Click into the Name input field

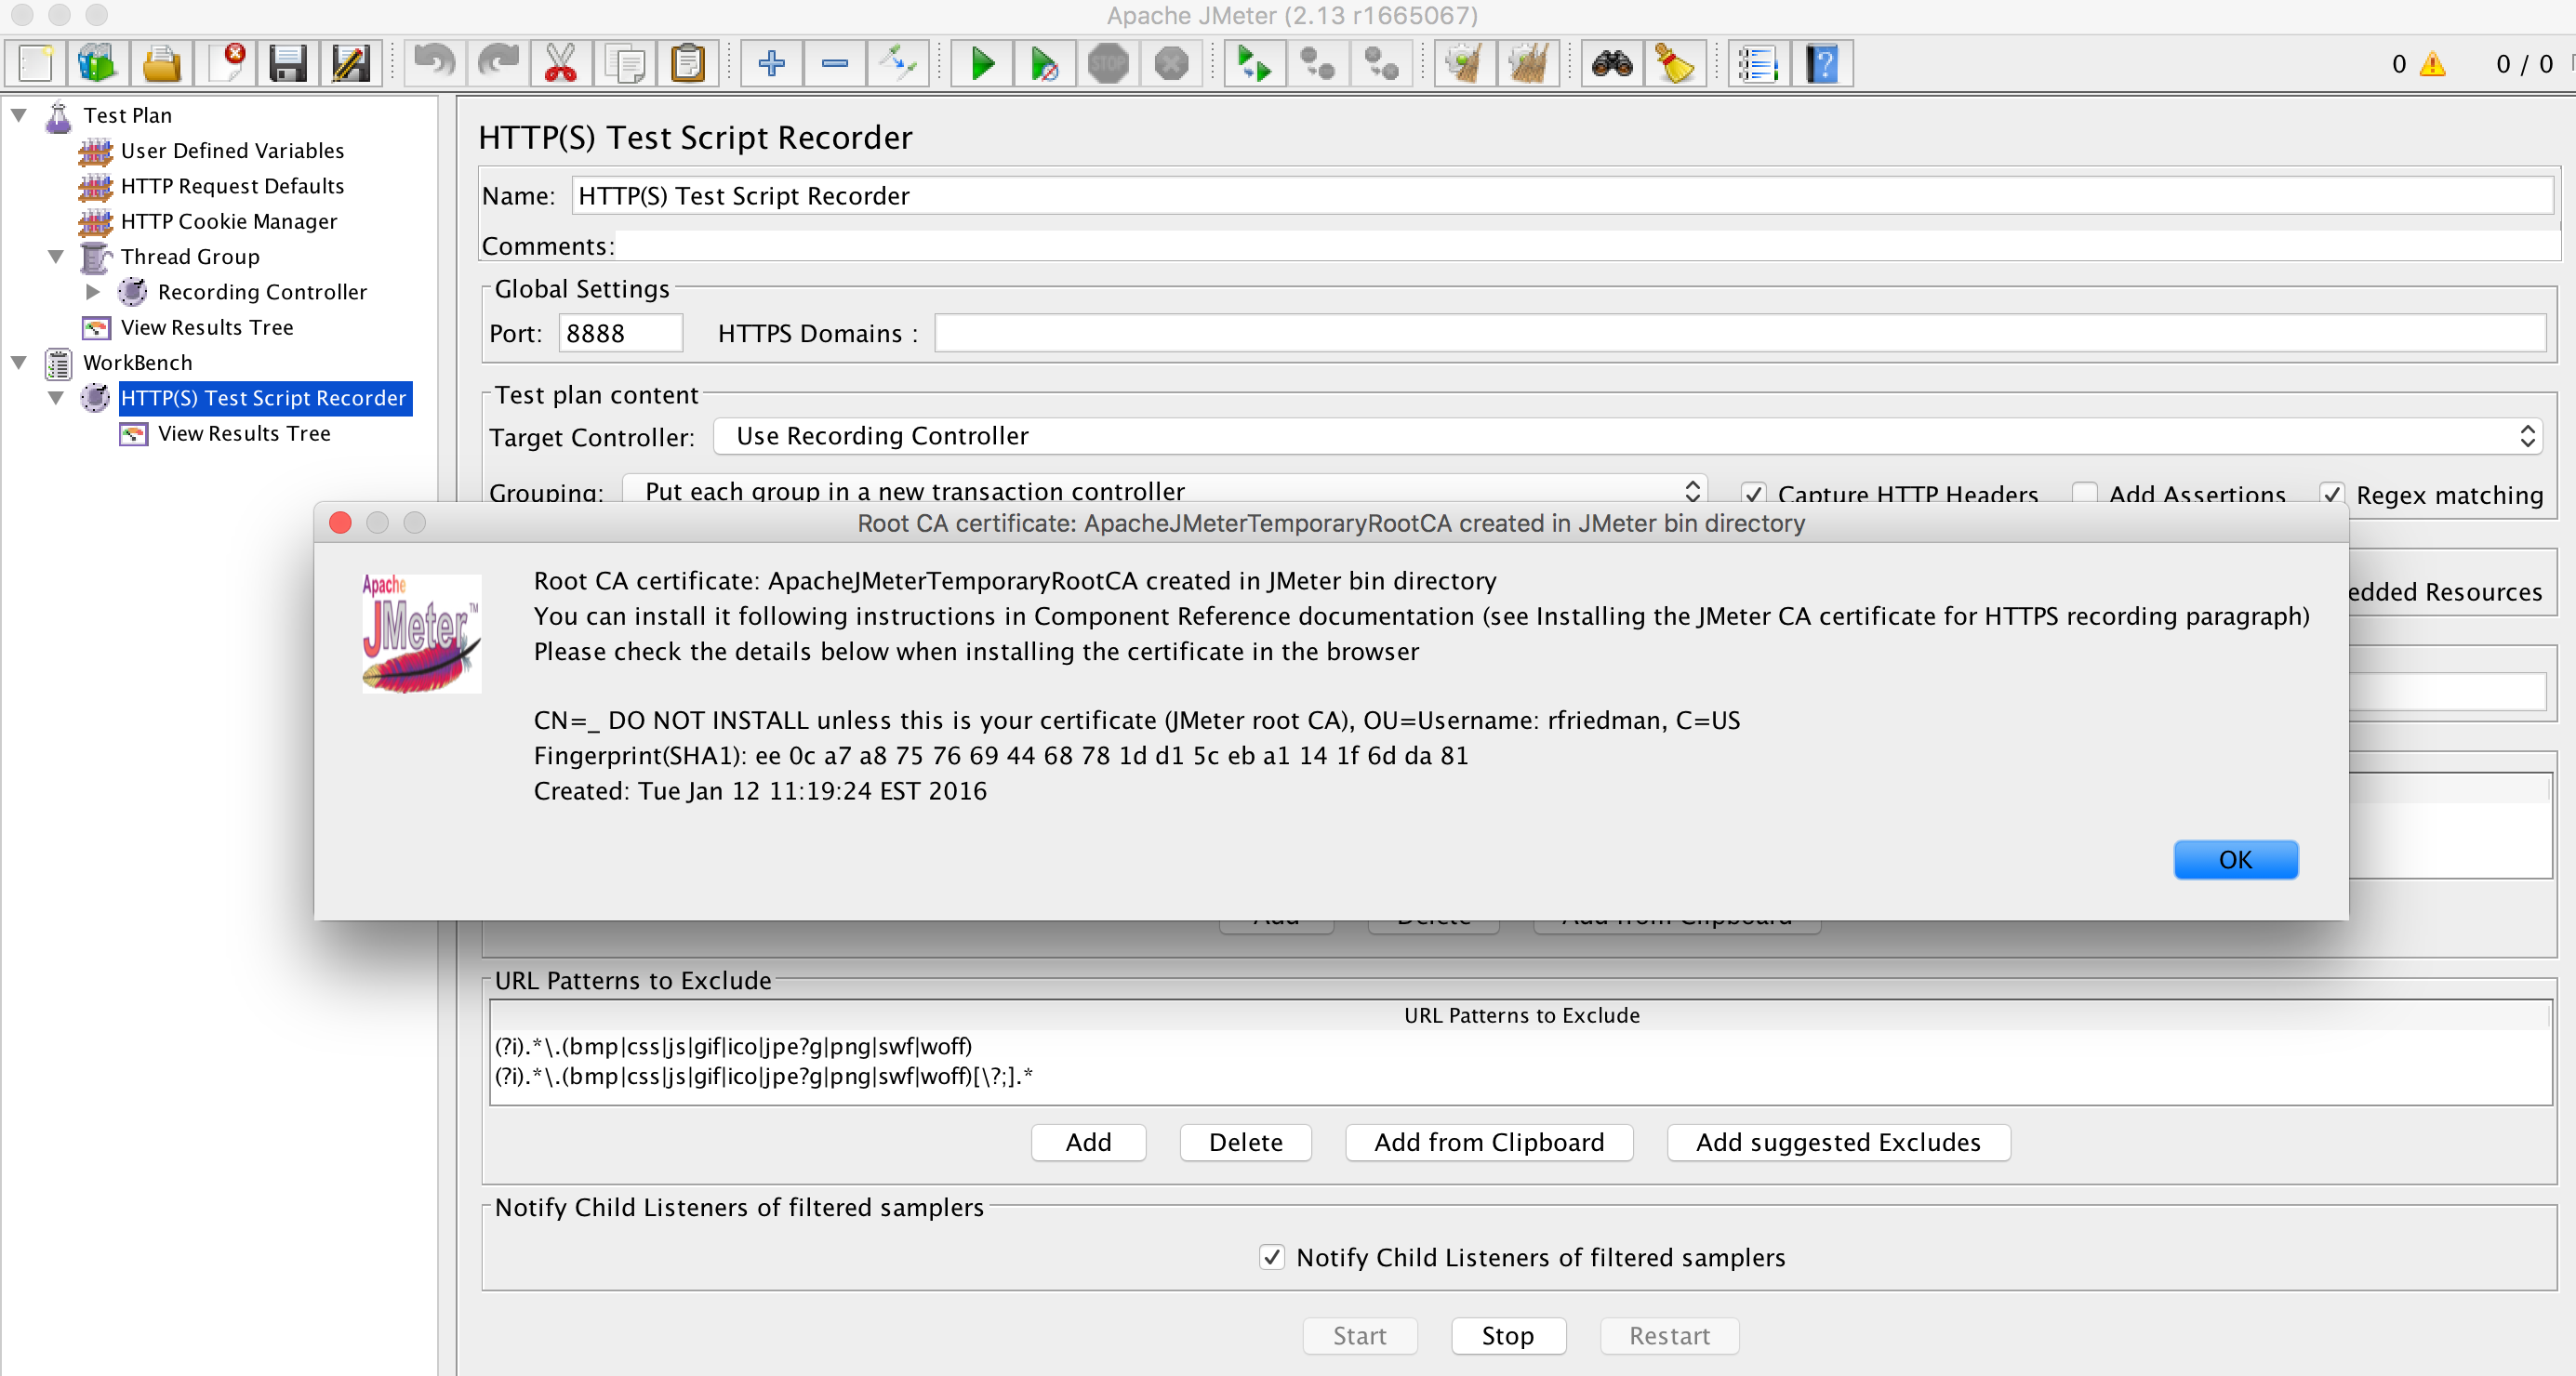click(1563, 196)
